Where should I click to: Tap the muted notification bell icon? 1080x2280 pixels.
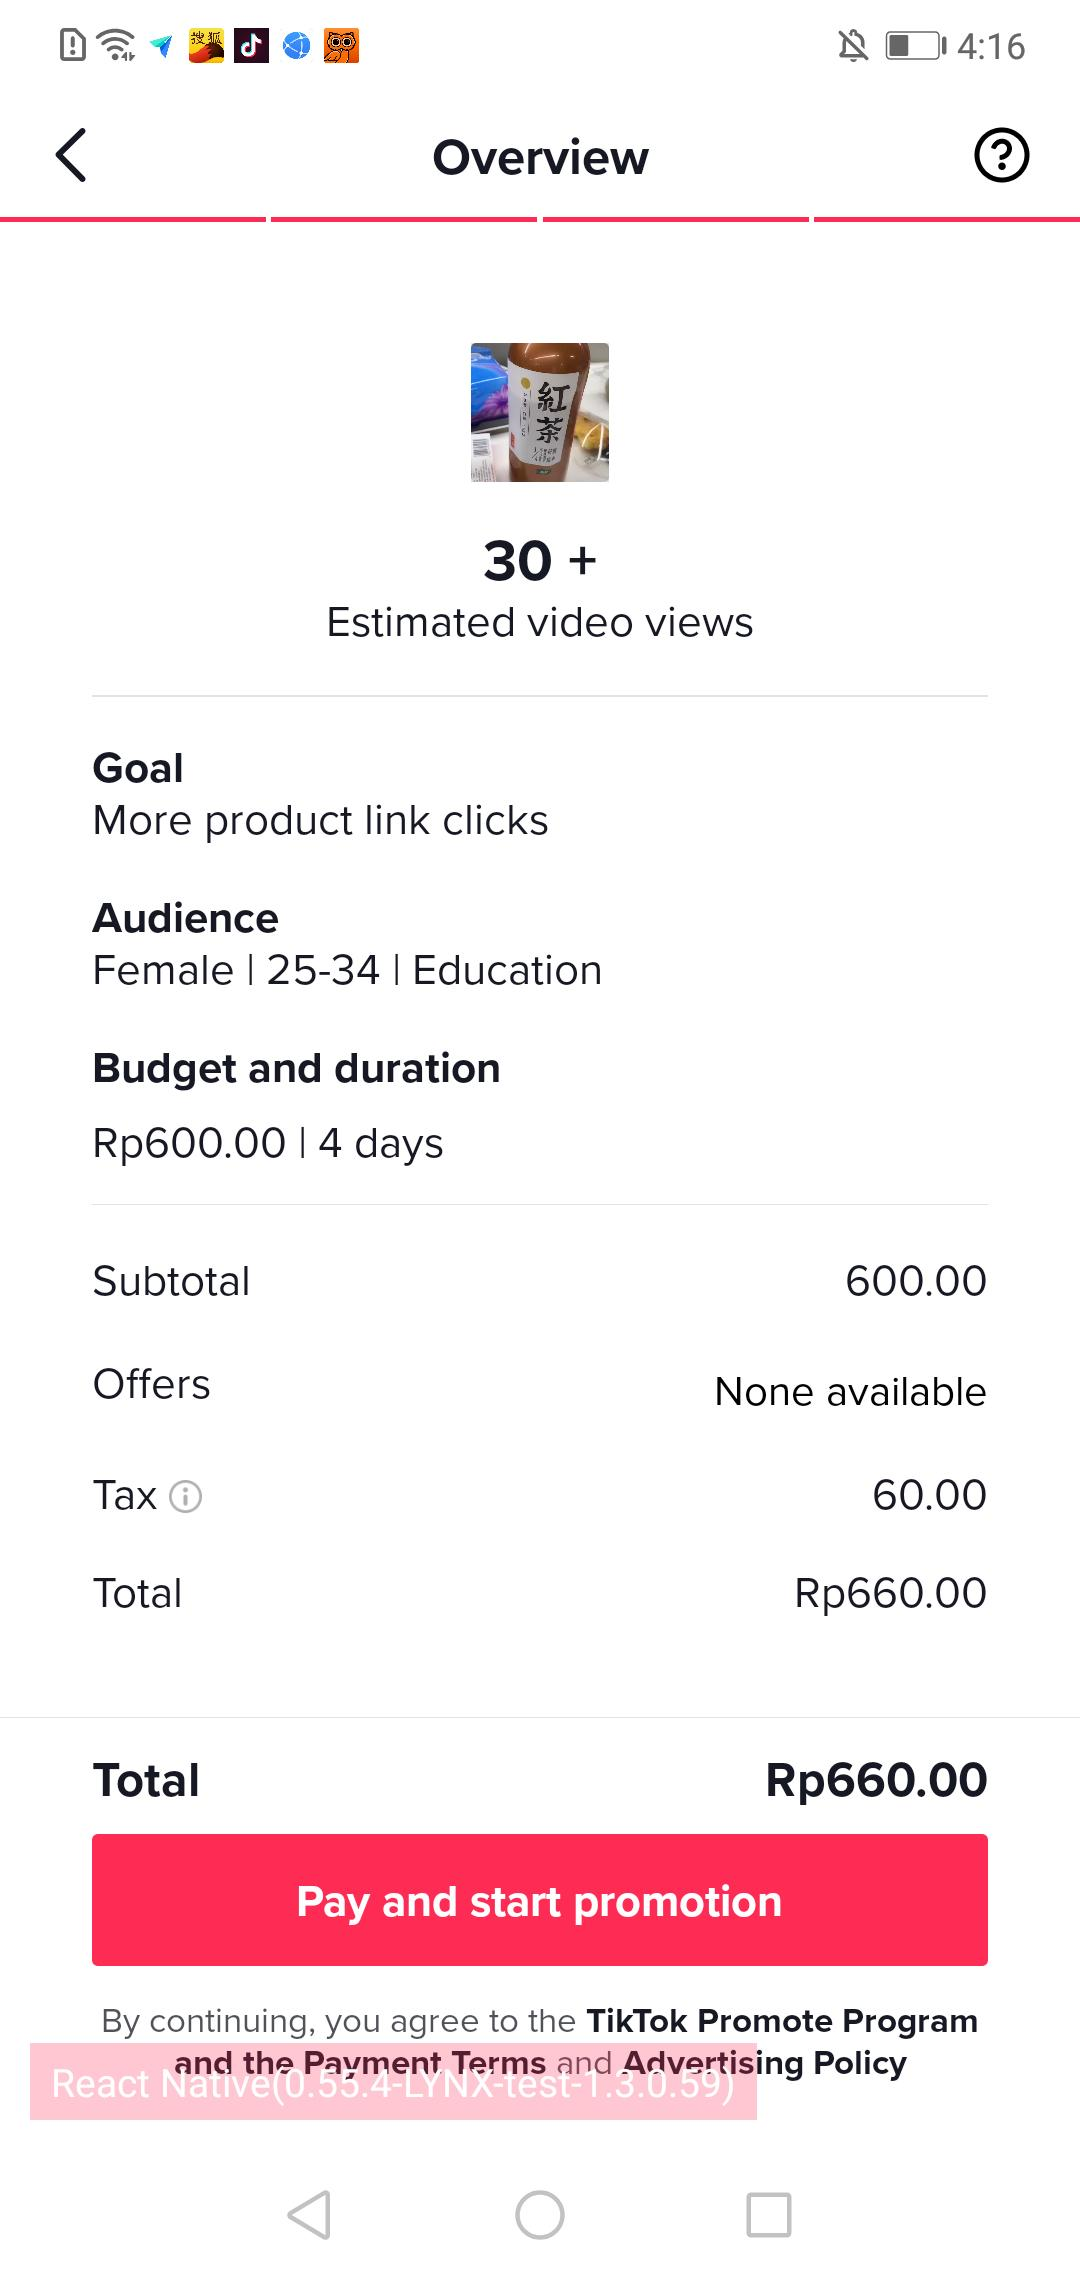pyautogui.click(x=853, y=46)
